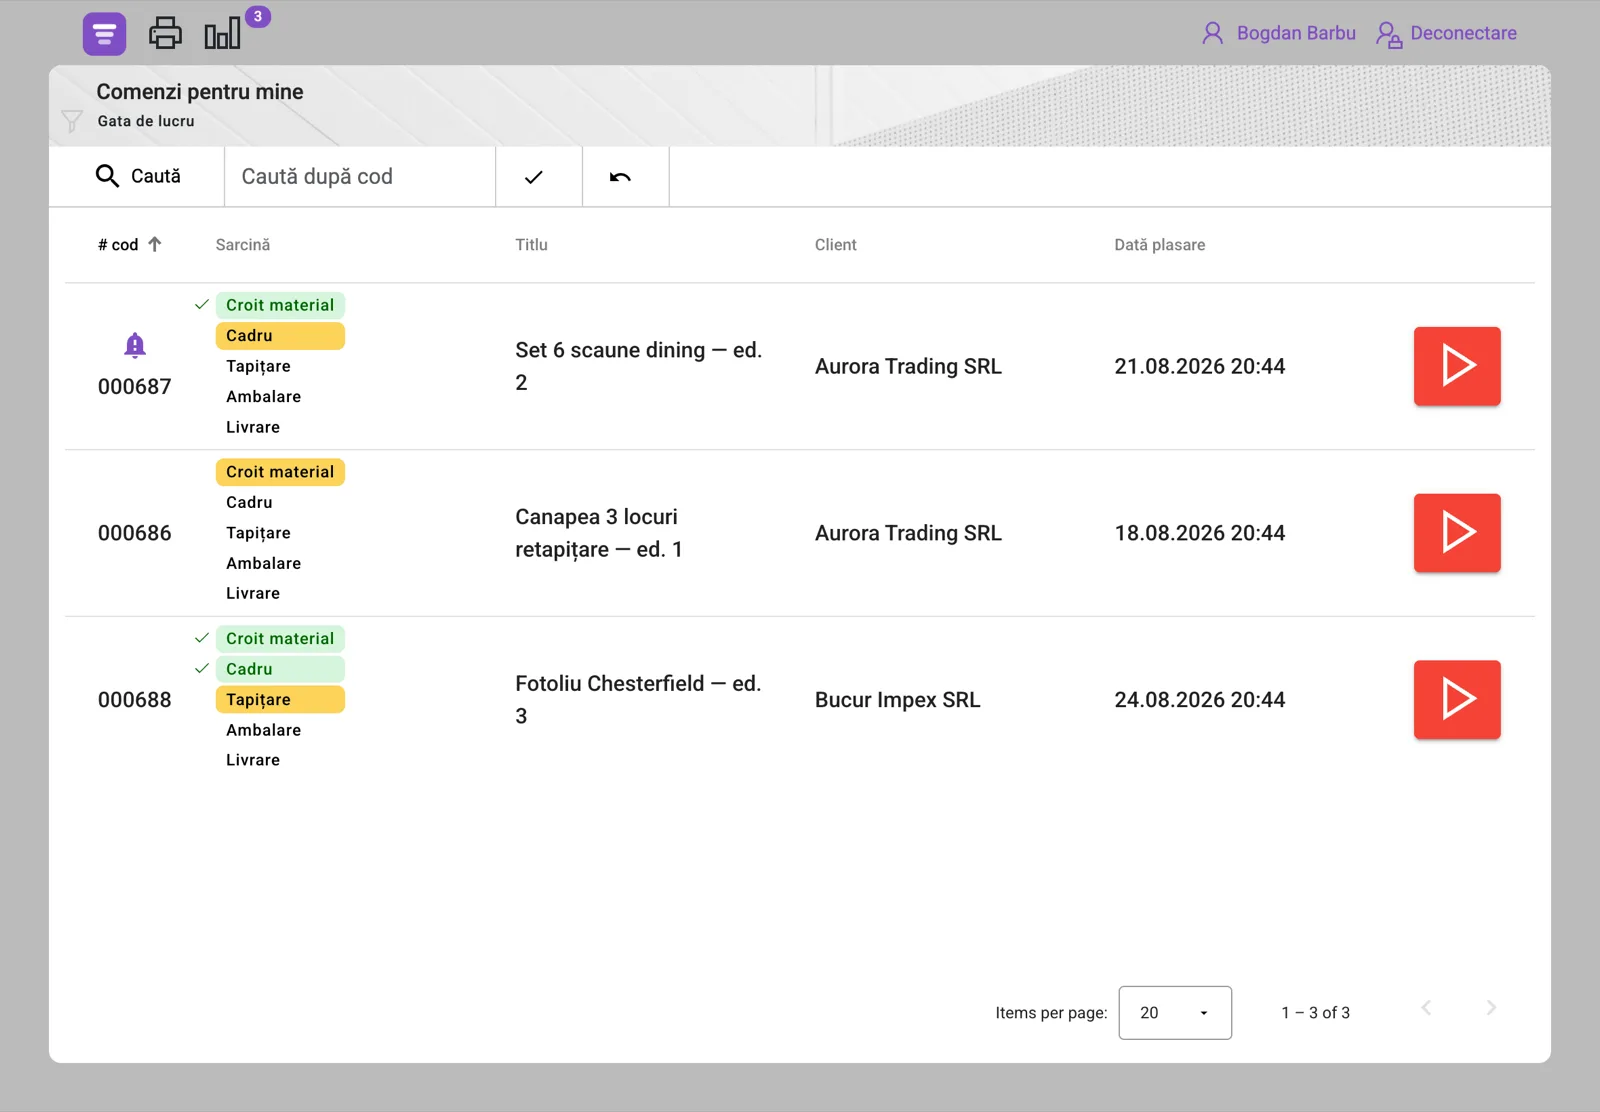The height and width of the screenshot is (1112, 1600).
Task: Click the Sarcină column header
Action: click(243, 245)
